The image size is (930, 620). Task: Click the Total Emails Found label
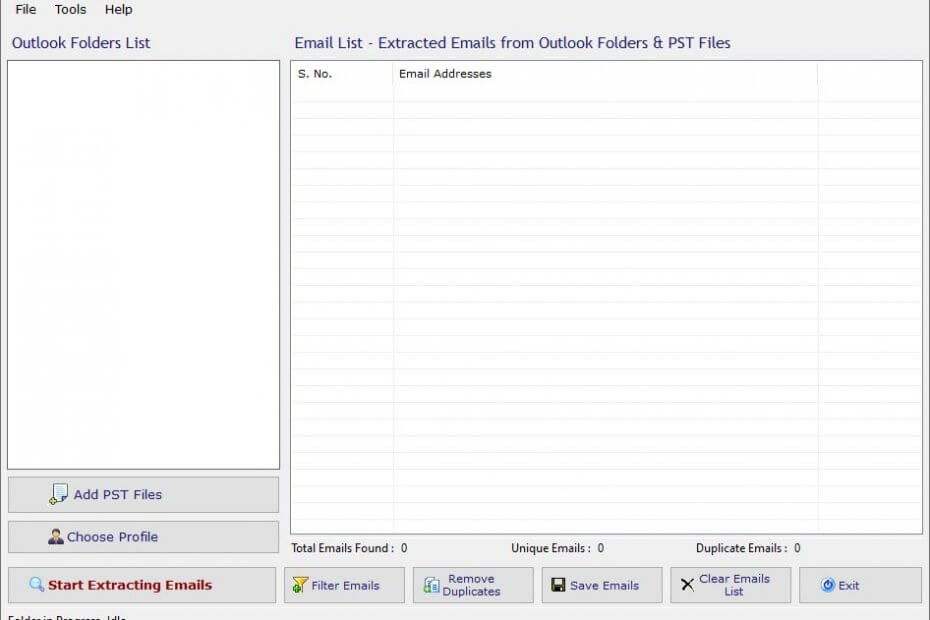point(342,548)
